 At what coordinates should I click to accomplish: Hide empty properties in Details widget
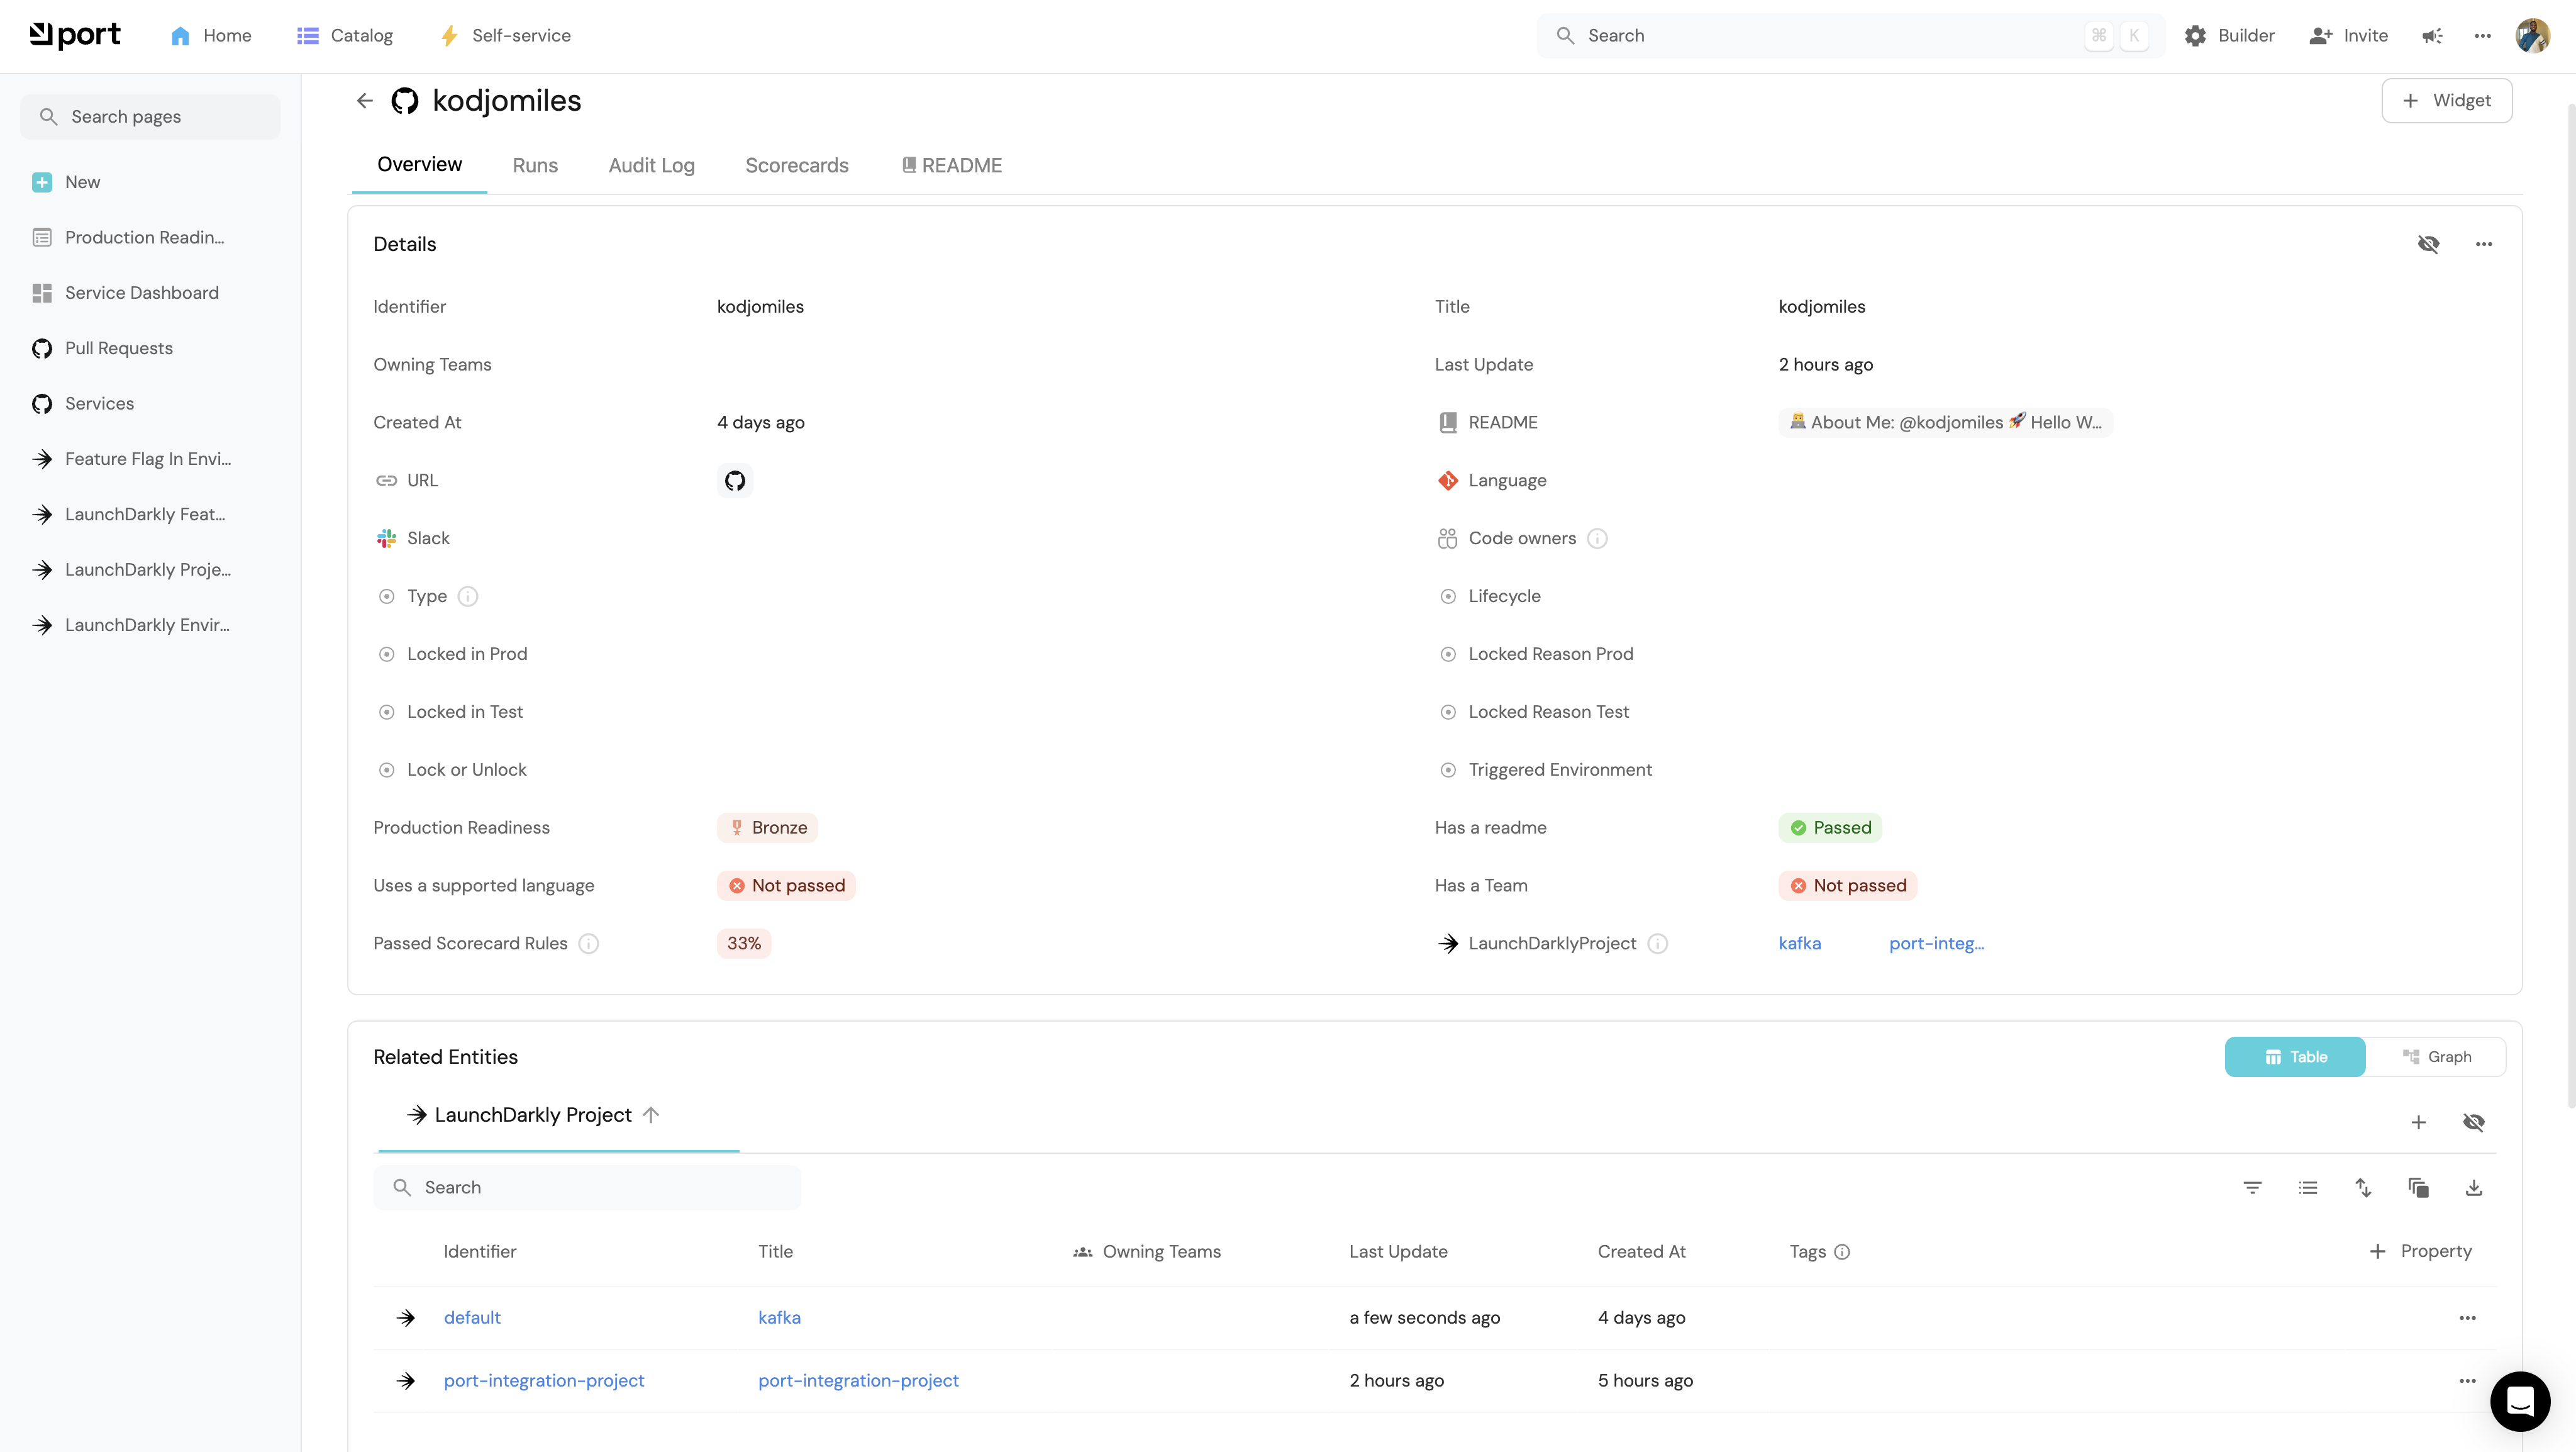(x=2429, y=244)
